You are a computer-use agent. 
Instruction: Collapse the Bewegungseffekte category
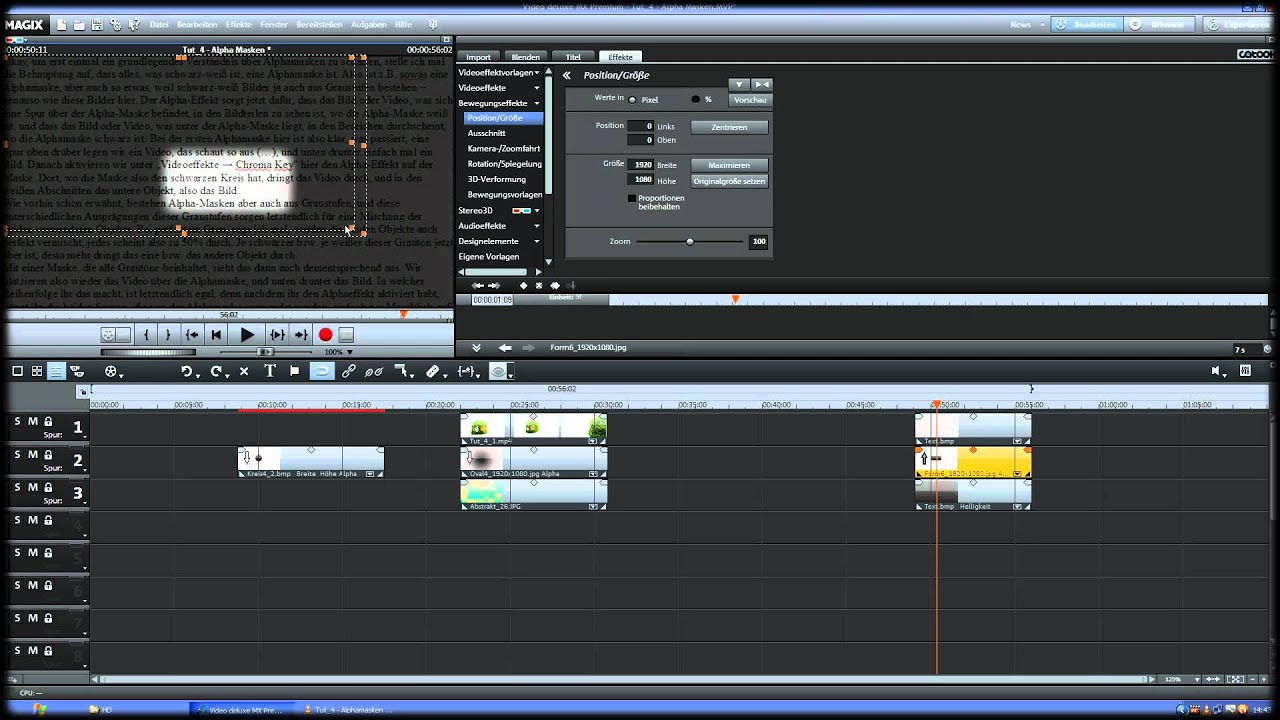(536, 103)
